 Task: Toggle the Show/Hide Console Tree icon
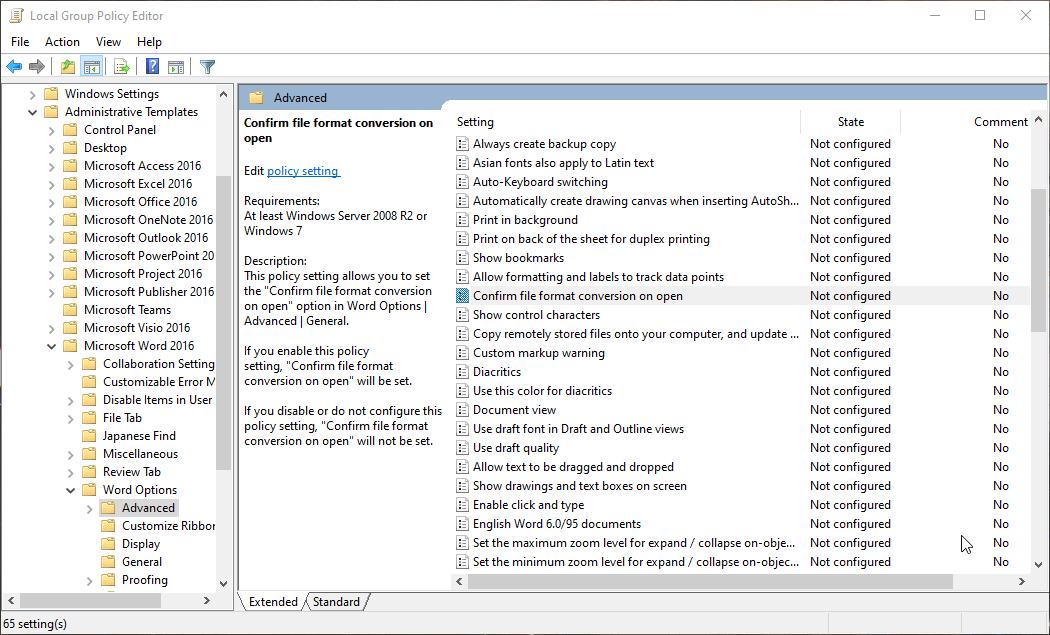(92, 66)
